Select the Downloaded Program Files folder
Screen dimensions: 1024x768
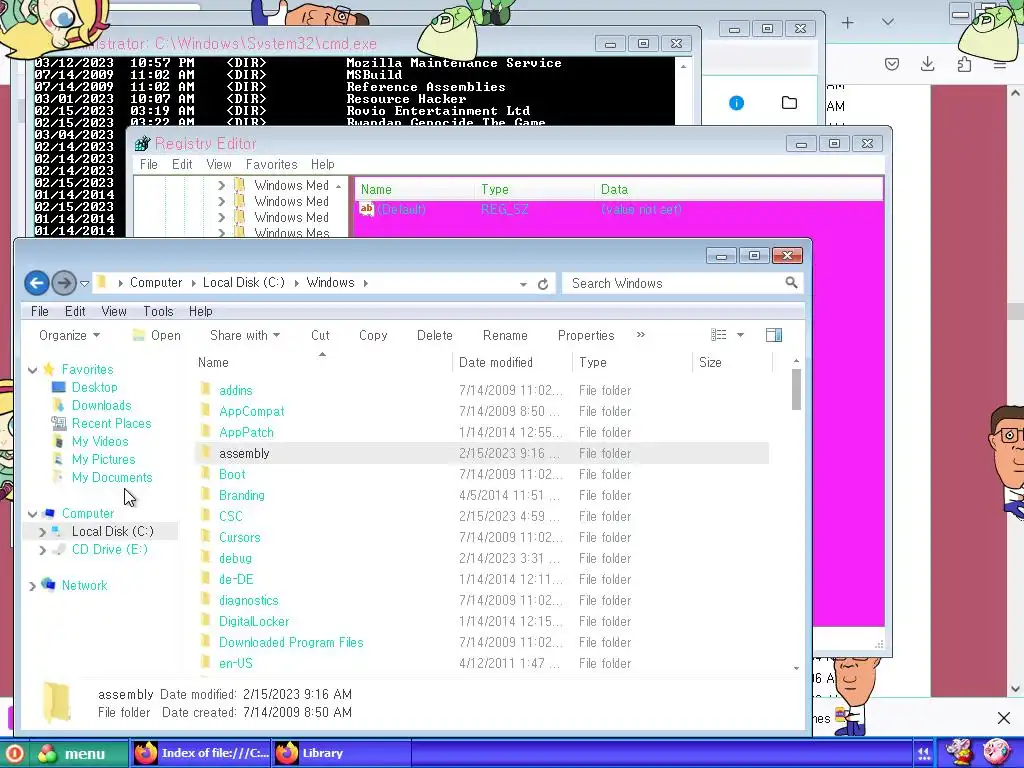pos(291,643)
